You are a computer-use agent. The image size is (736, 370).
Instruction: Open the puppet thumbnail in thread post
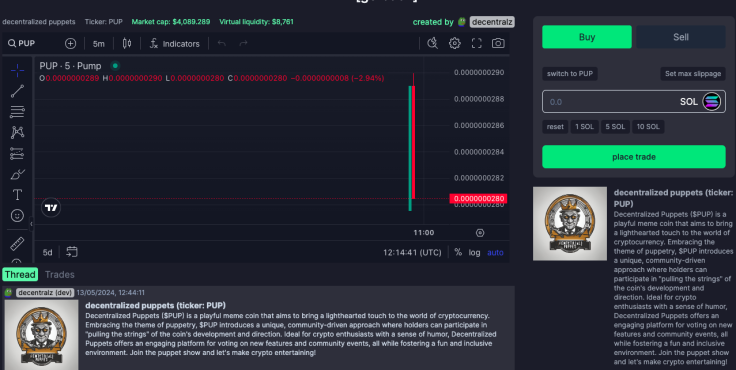pyautogui.click(x=41, y=335)
